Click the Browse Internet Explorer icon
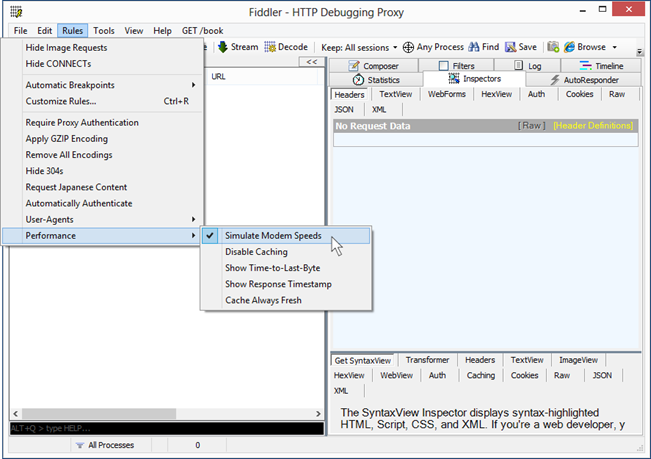This screenshot has height=459, width=651. pyautogui.click(x=569, y=47)
